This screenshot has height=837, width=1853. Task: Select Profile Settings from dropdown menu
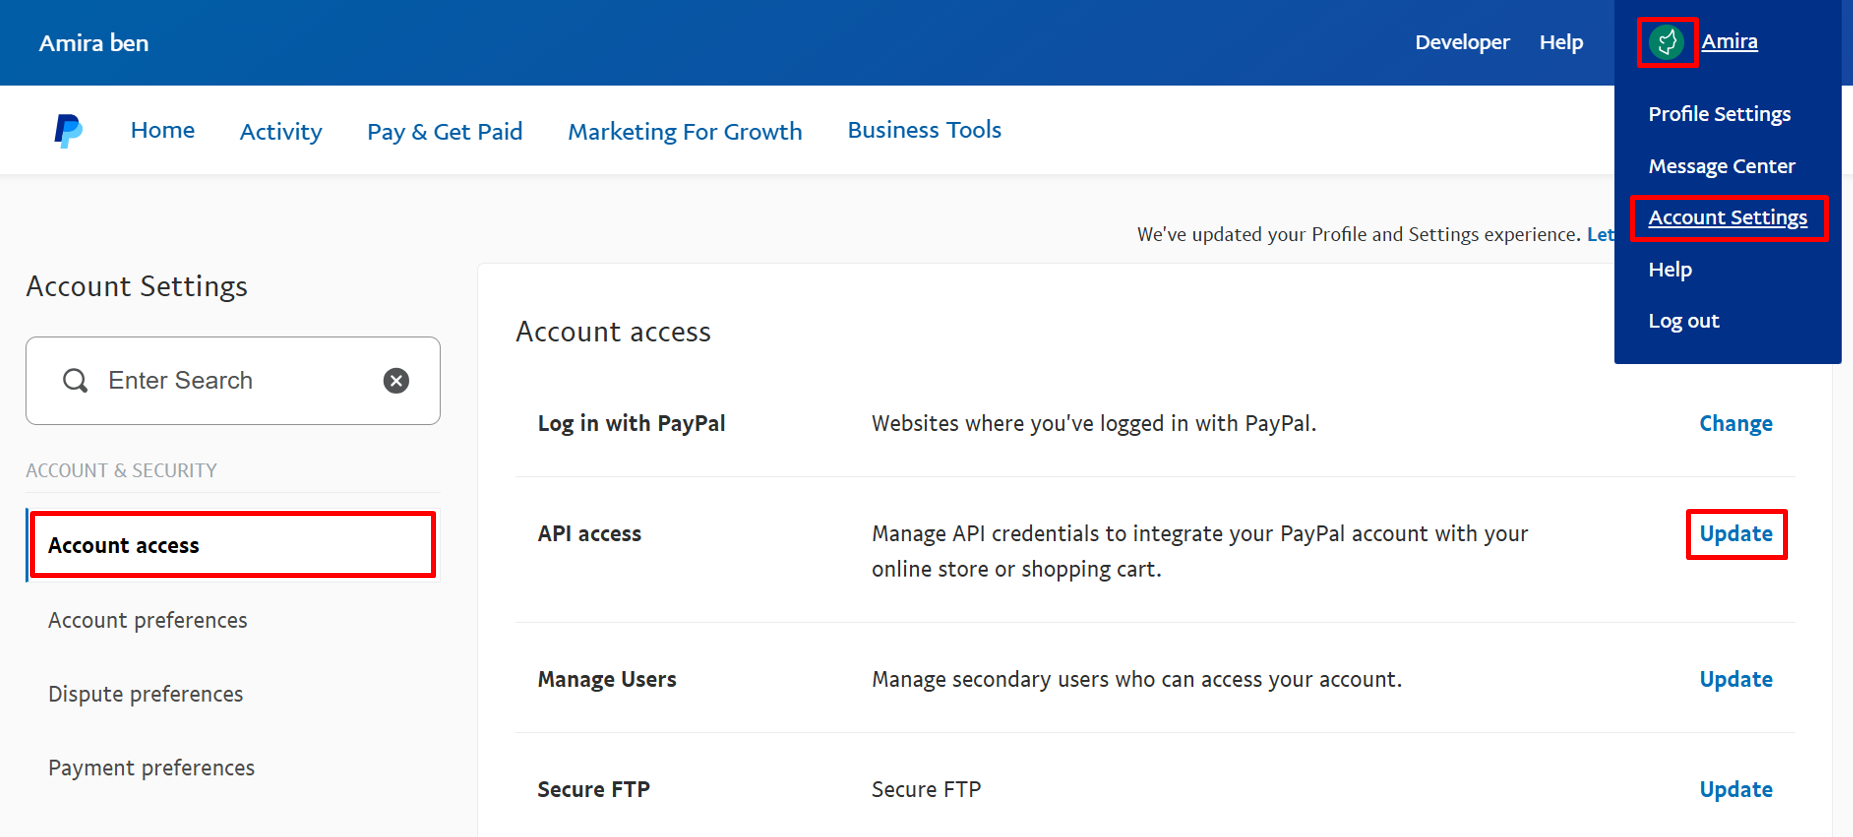click(1719, 114)
